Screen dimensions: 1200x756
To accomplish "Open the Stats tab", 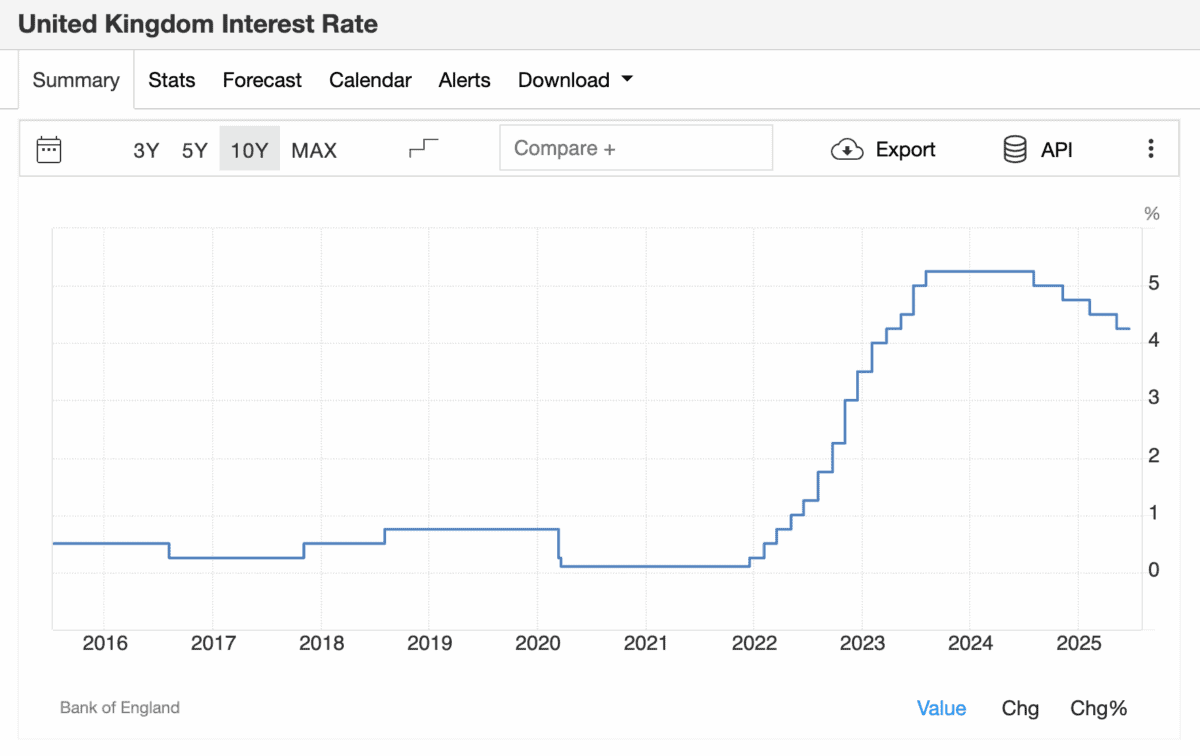I will (x=171, y=80).
